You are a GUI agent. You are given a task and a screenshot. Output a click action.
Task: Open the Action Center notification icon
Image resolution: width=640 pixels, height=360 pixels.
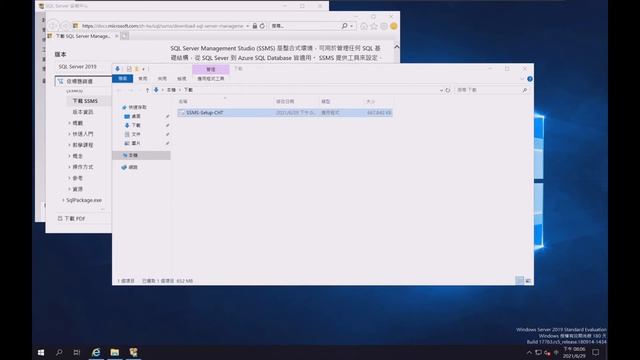596,352
